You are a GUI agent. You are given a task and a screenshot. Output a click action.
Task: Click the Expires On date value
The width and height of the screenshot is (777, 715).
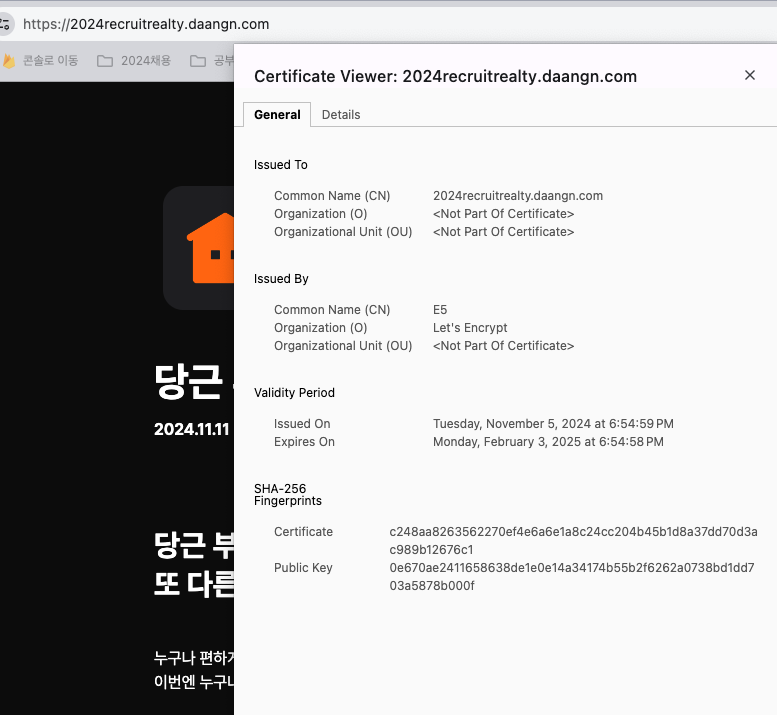(x=548, y=441)
